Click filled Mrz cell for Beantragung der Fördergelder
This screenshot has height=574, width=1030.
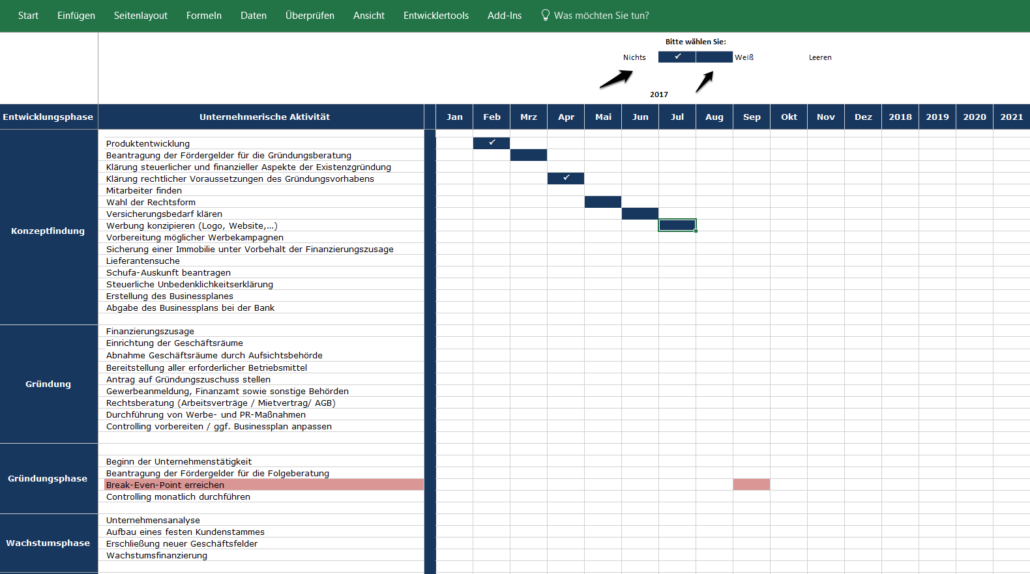pos(529,155)
